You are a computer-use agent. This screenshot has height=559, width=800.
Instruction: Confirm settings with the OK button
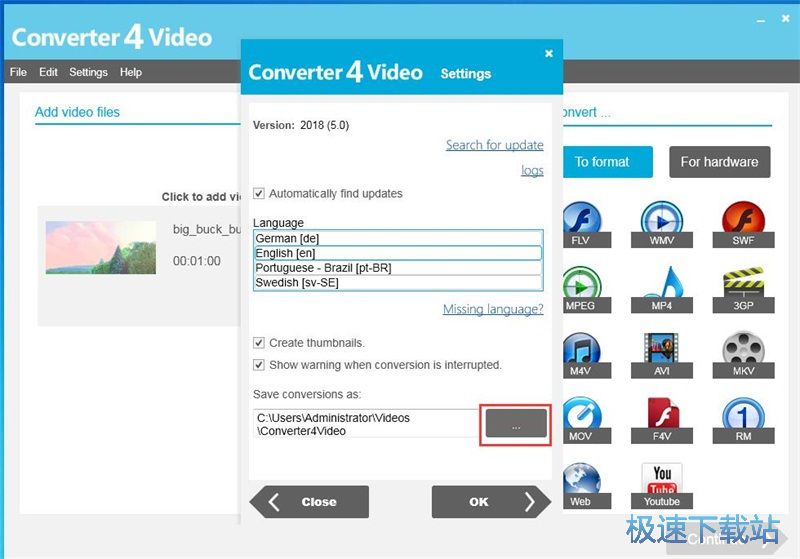point(491,502)
